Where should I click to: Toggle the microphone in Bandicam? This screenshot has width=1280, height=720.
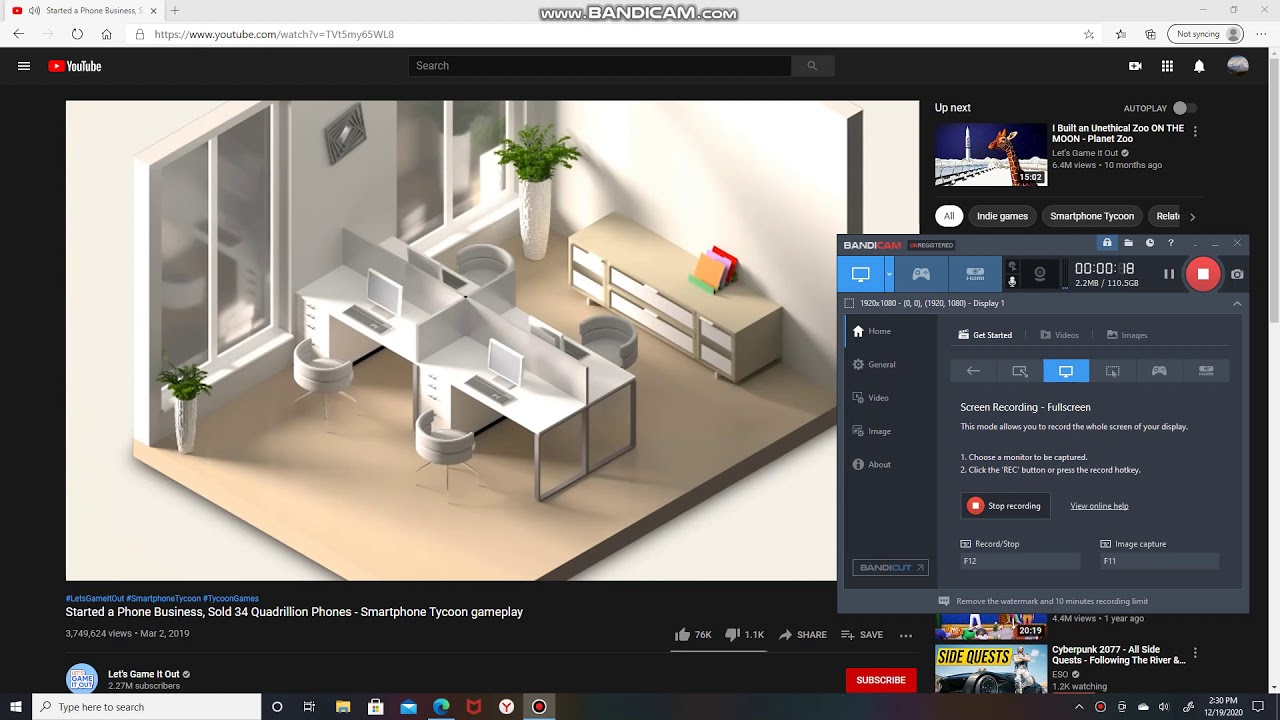coord(1012,282)
